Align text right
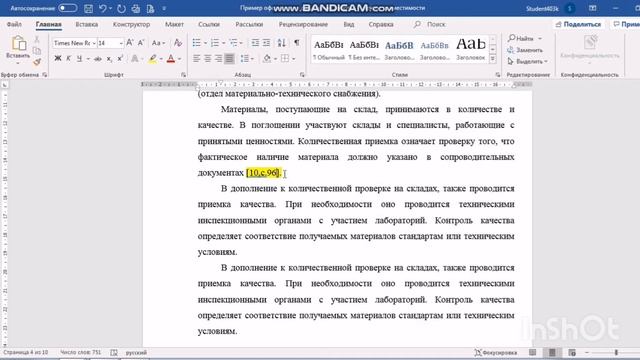The image size is (640, 360). 218,59
